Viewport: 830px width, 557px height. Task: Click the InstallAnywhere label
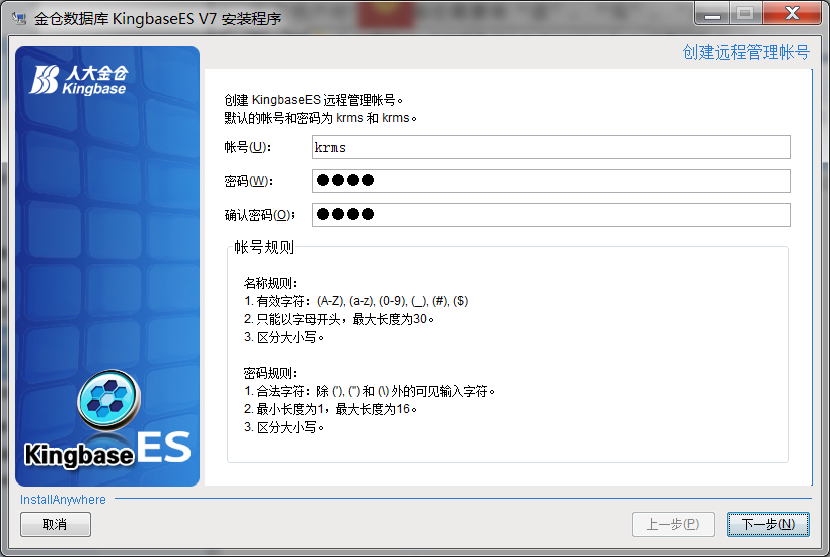click(x=62, y=500)
